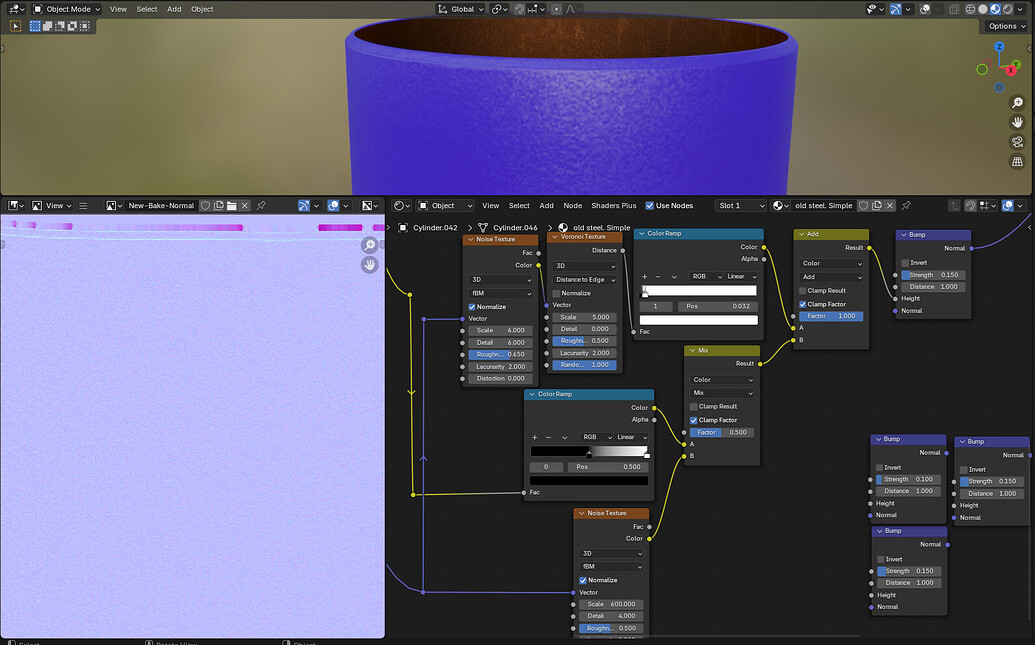The image size is (1035, 645).
Task: Click fake user shield for New-Bake-Normal
Action: [206, 206]
